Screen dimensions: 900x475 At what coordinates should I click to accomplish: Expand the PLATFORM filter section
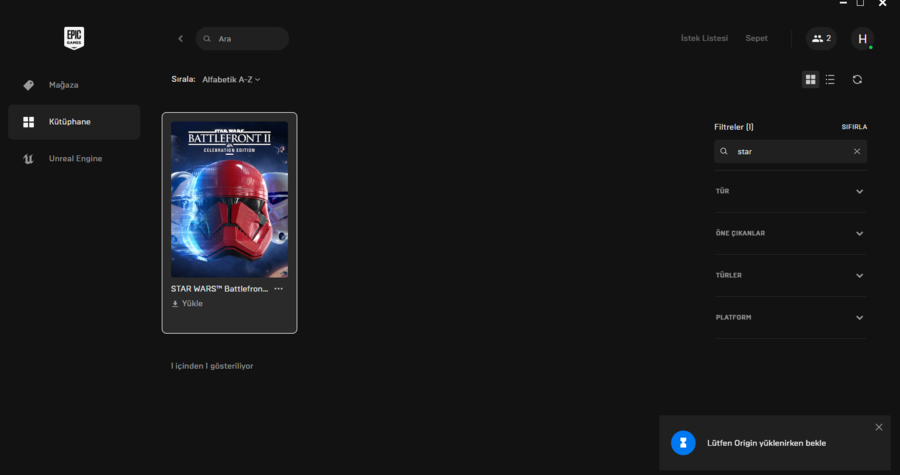[x=790, y=317]
